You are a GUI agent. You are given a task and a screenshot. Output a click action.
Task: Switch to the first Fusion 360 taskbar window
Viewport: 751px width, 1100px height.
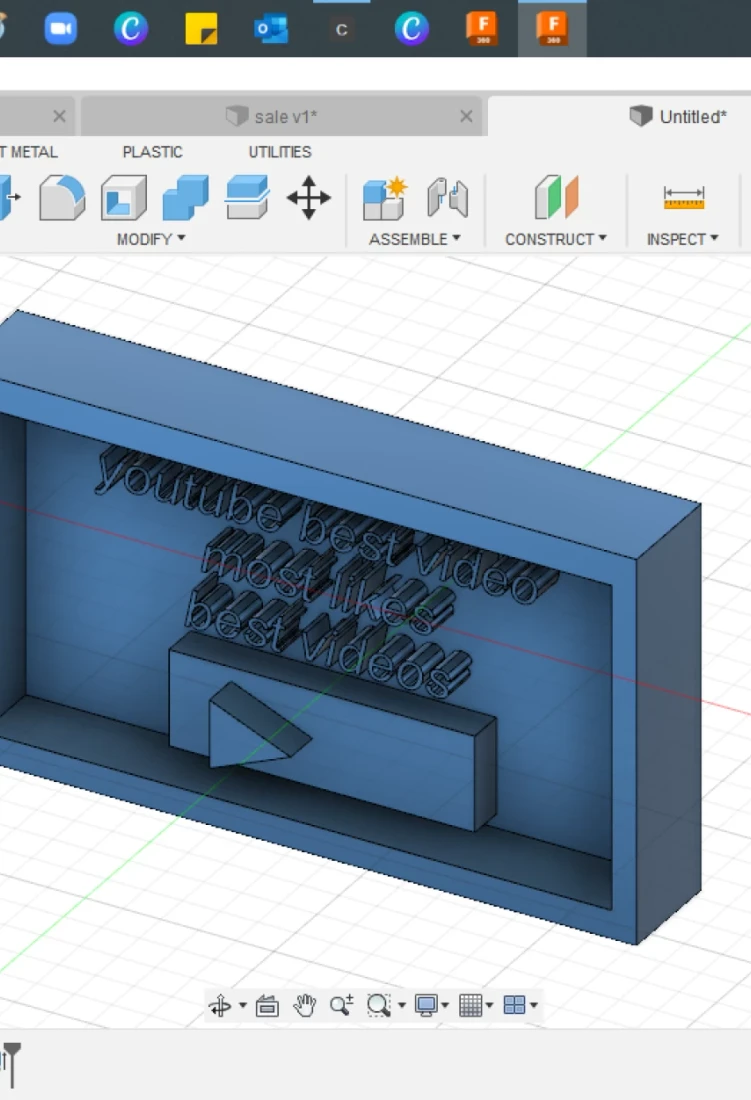pyautogui.click(x=482, y=29)
